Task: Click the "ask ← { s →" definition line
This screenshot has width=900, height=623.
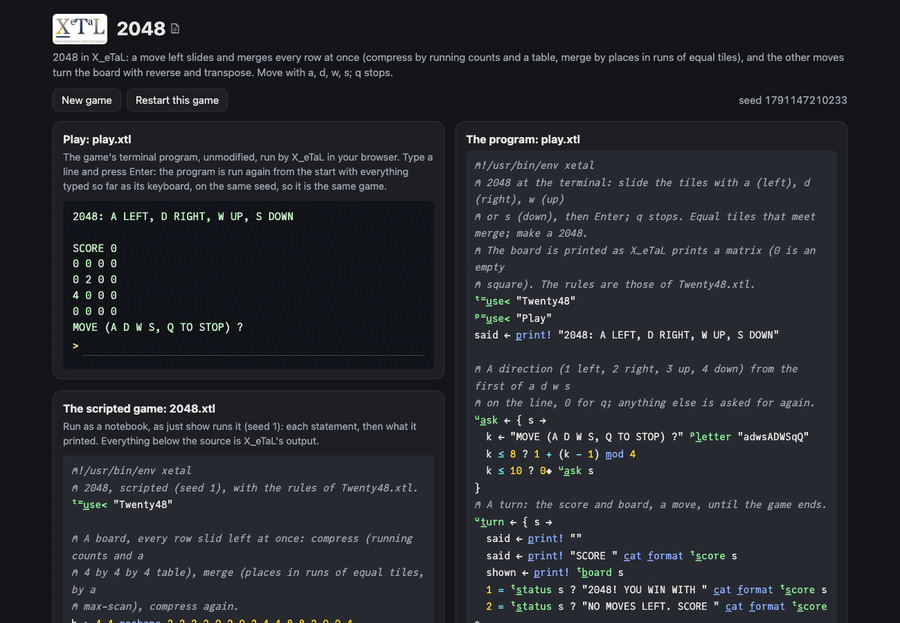Action: coord(510,420)
